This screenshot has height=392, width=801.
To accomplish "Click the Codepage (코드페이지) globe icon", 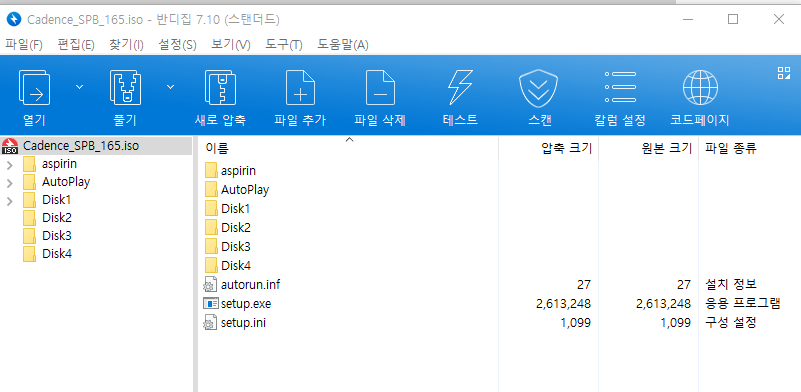I will [700, 87].
